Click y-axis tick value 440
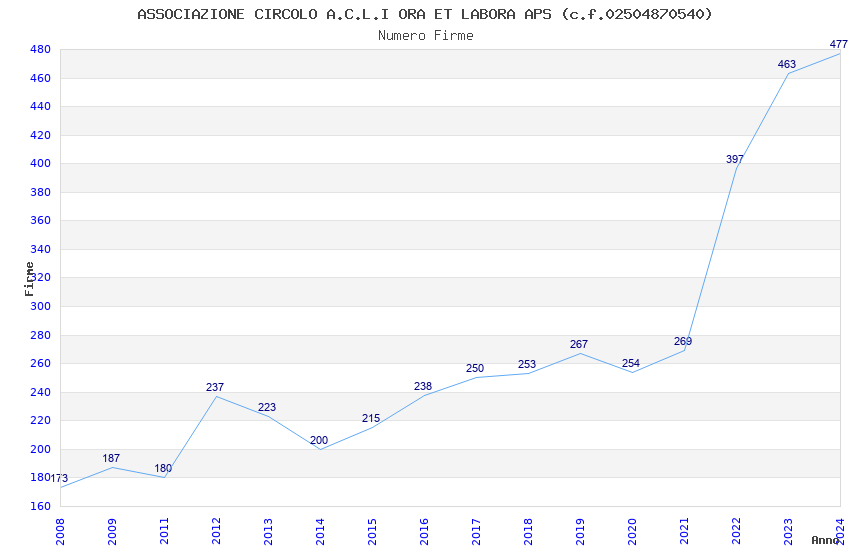The height and width of the screenshot is (550, 850). 41,107
